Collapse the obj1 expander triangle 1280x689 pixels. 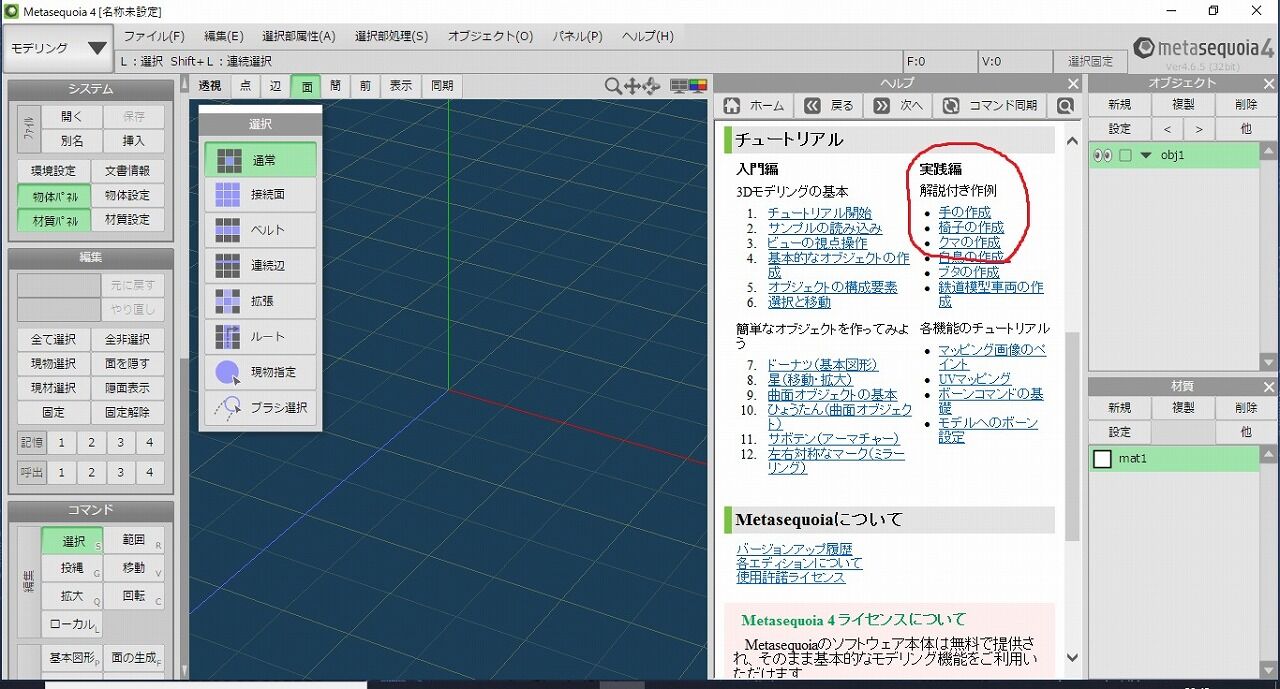(1146, 156)
